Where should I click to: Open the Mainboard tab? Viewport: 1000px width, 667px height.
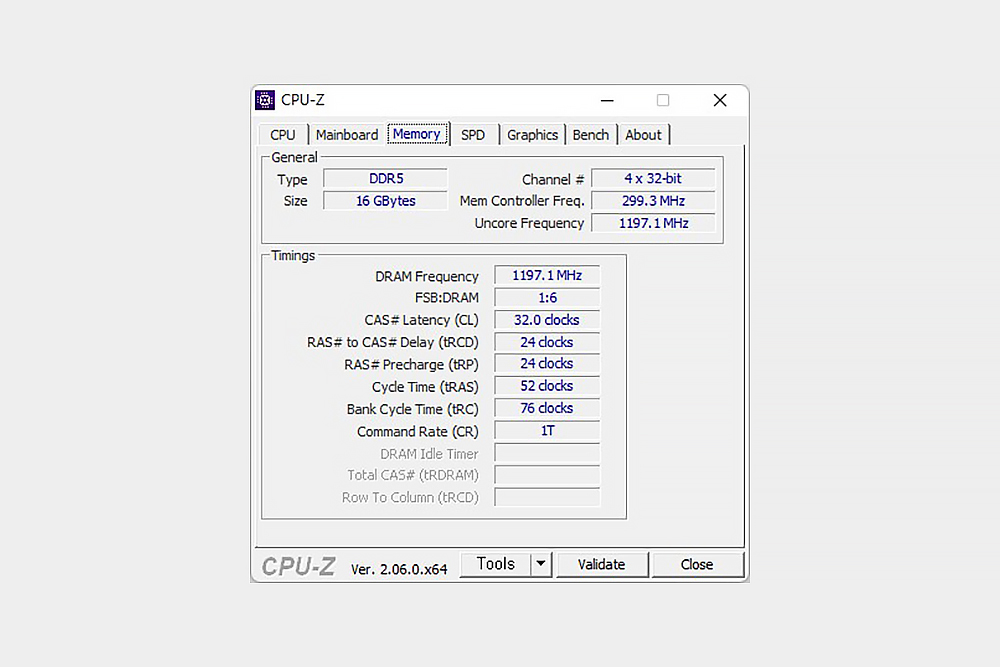347,135
